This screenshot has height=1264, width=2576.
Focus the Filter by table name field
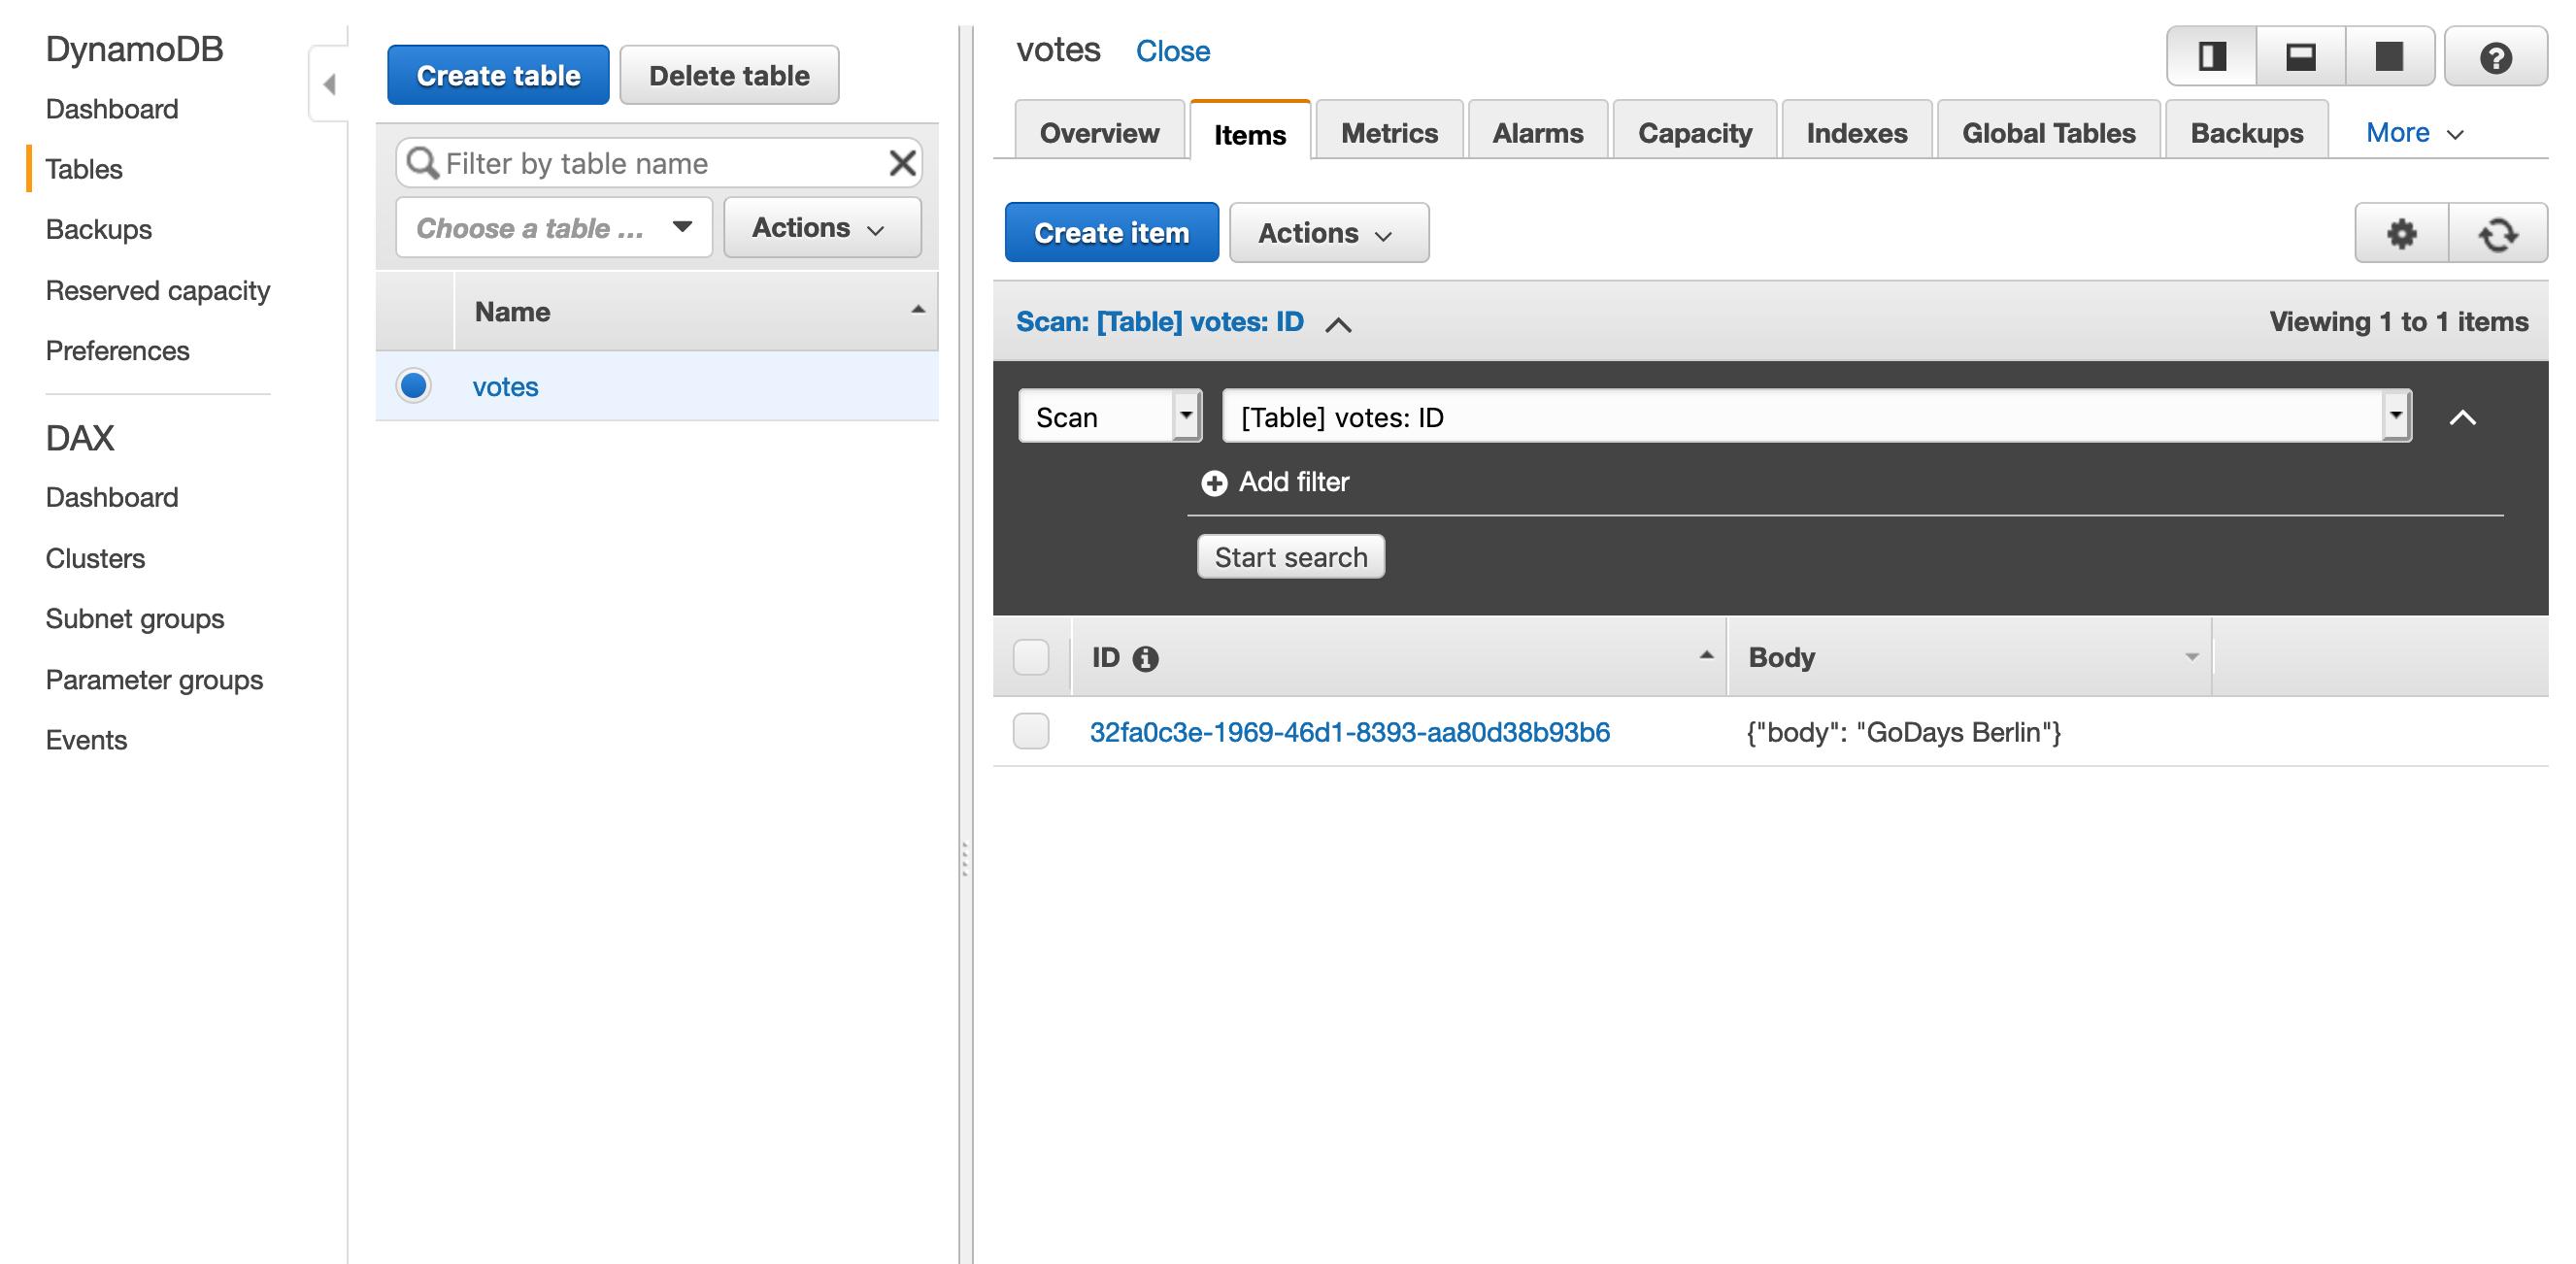point(659,162)
